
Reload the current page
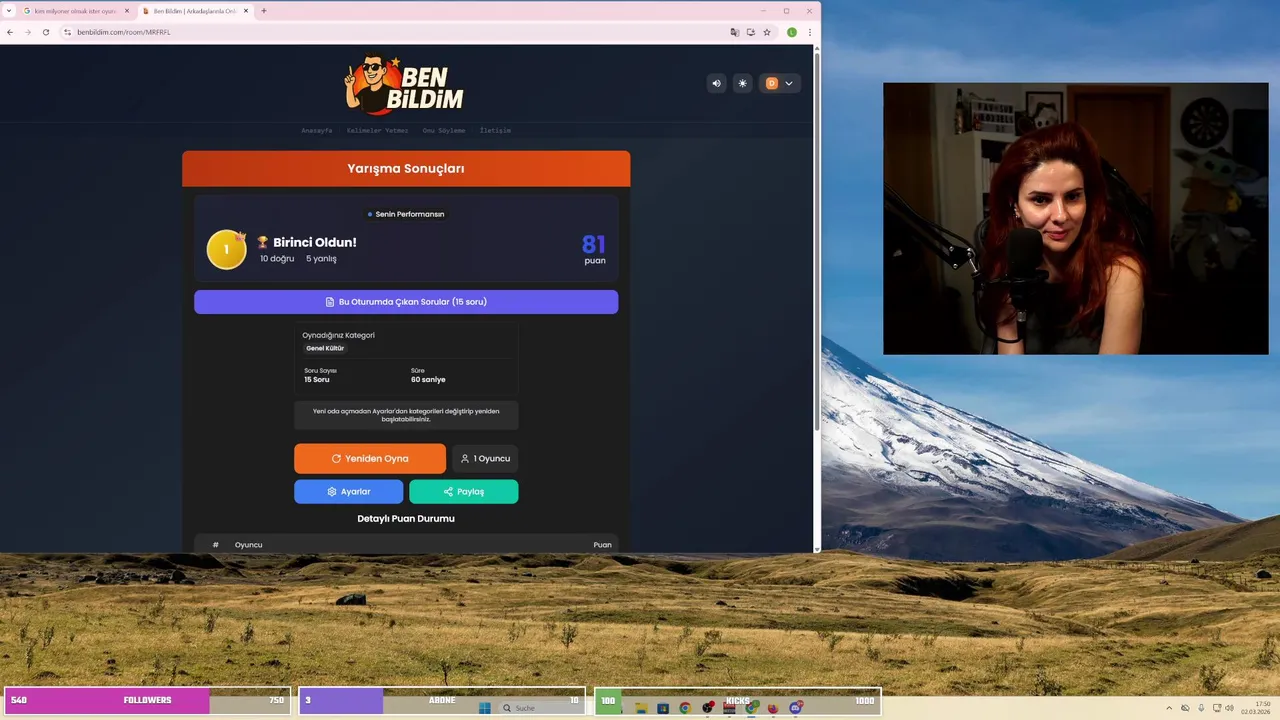click(x=46, y=32)
